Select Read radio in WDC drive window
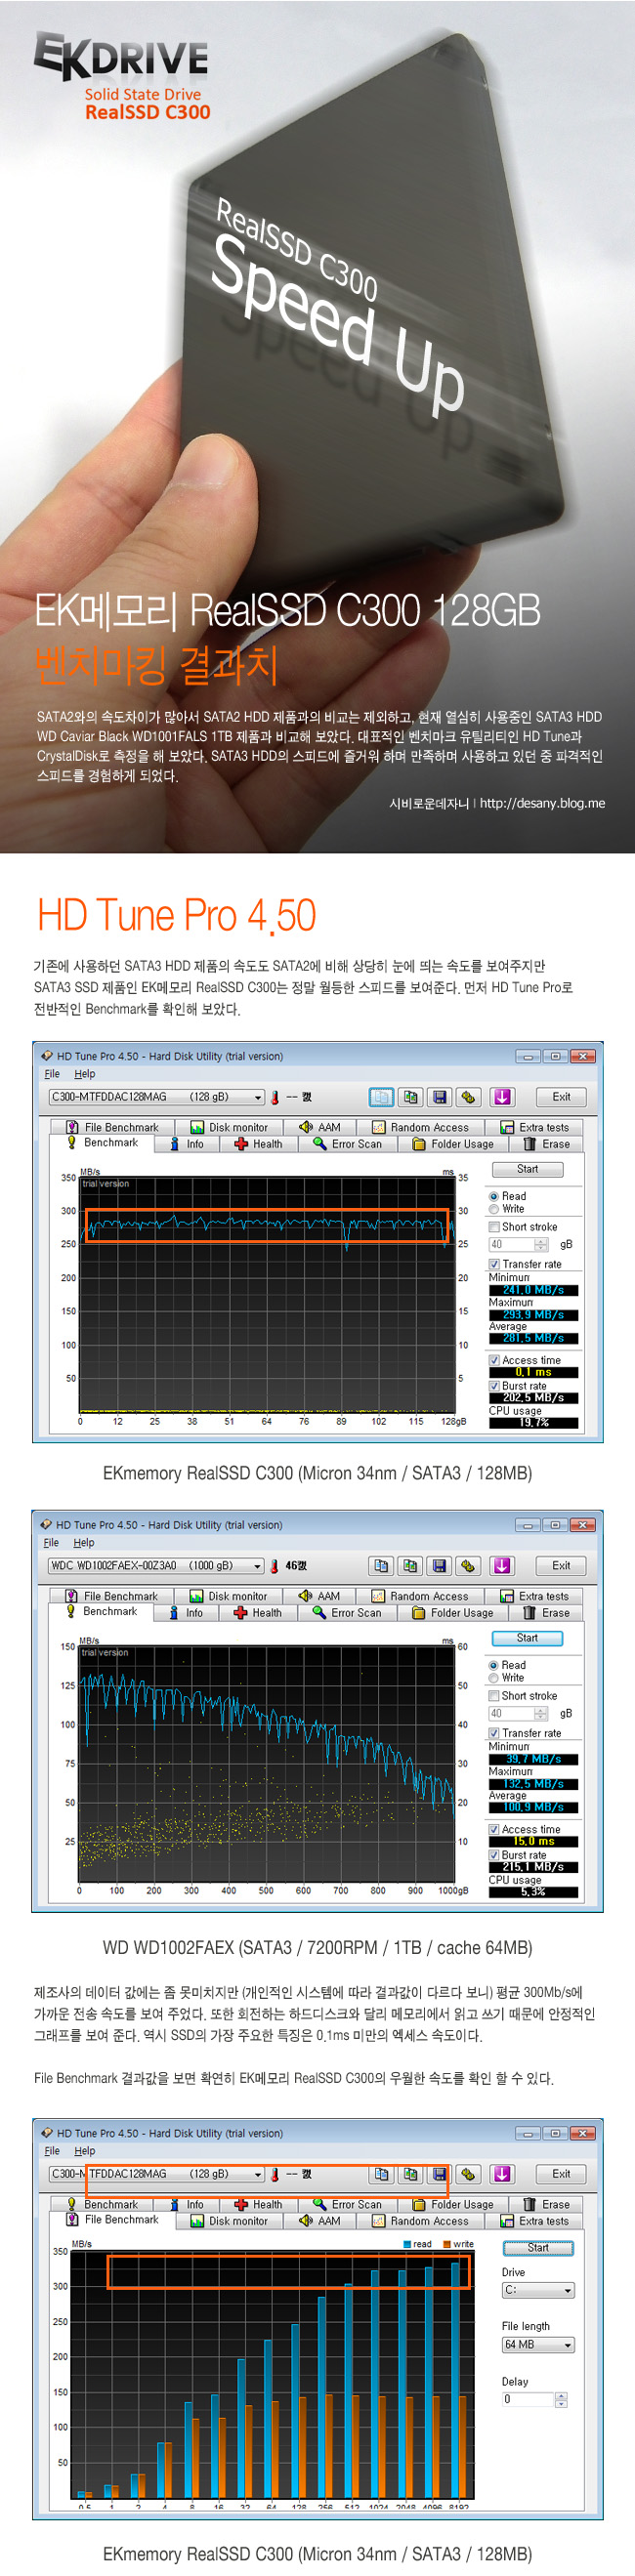This screenshot has width=635, height=2576. pos(494,1665)
